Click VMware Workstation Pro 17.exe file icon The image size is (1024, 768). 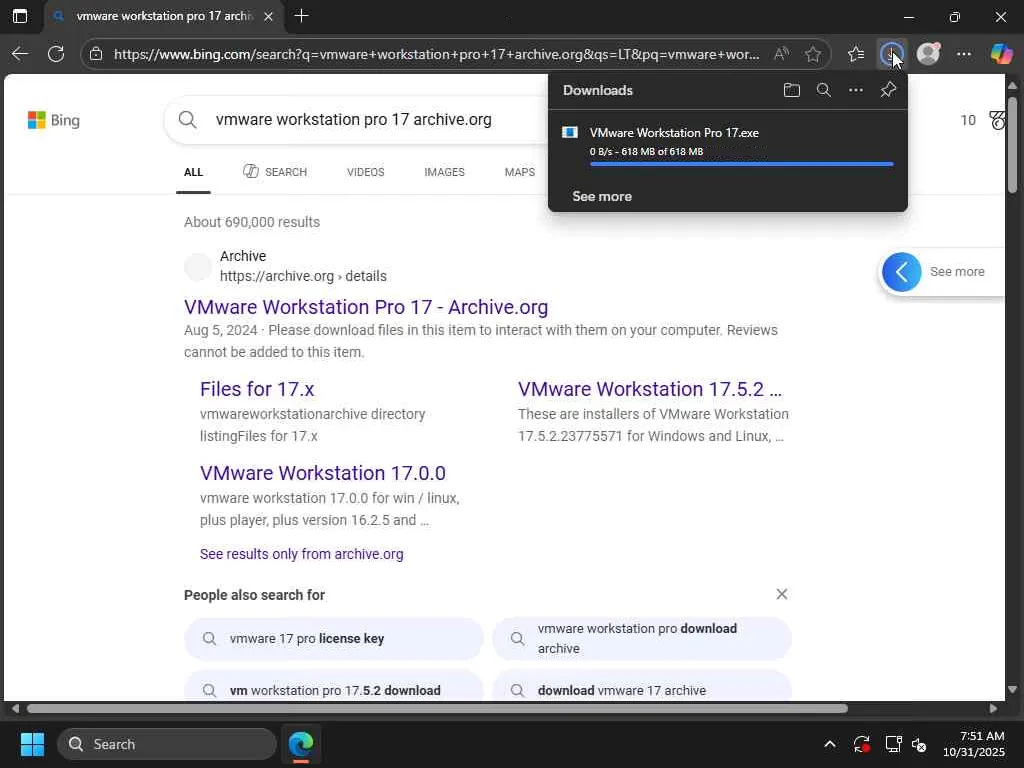point(569,133)
